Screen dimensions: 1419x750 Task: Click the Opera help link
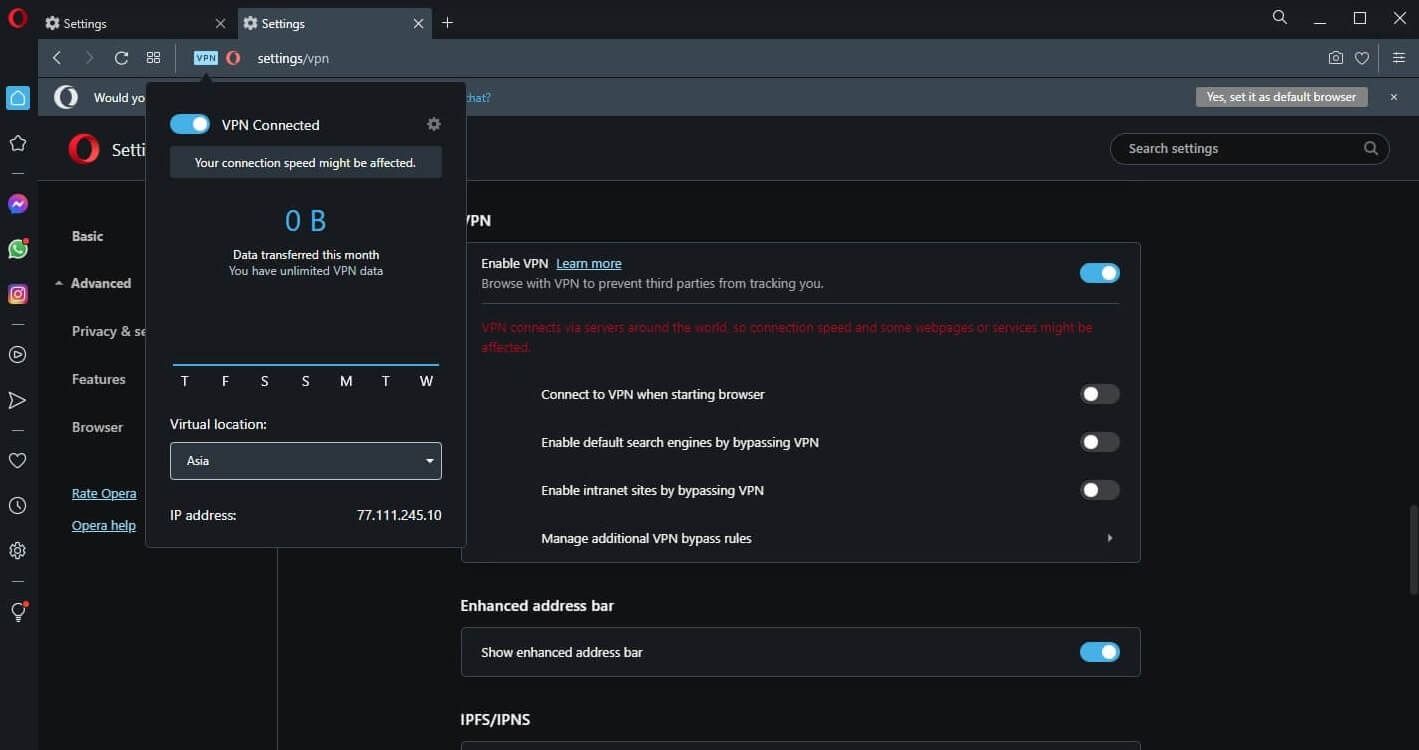(104, 525)
